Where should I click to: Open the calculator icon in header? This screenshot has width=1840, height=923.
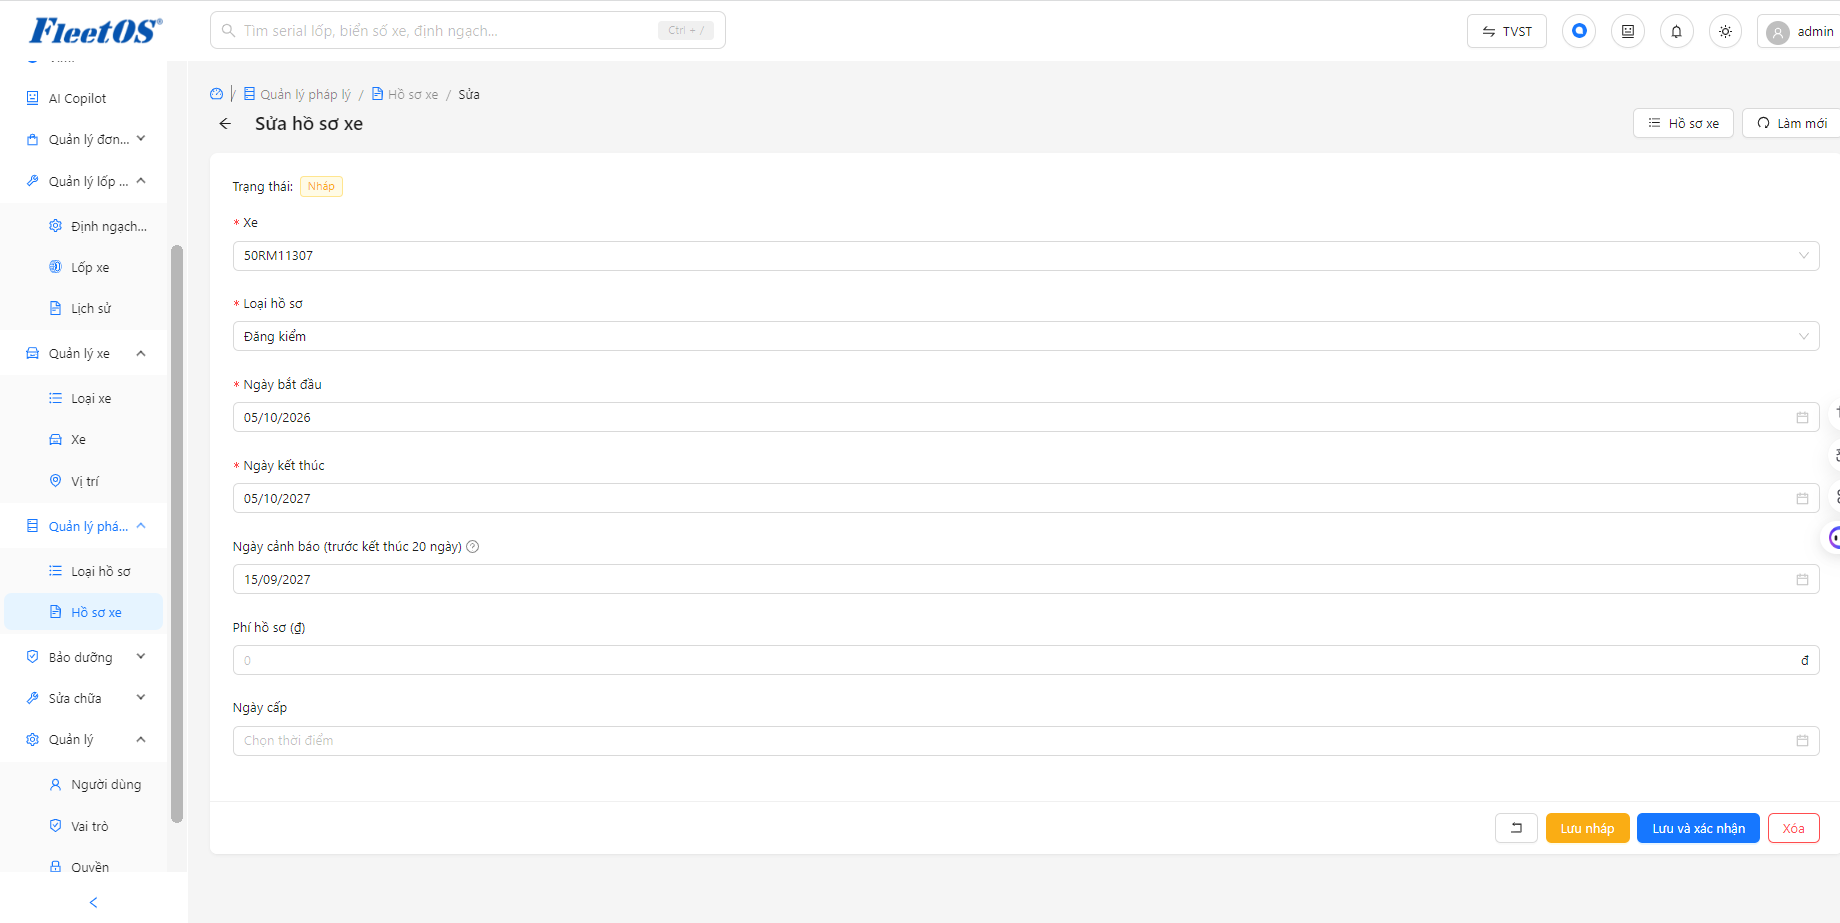(x=1628, y=31)
